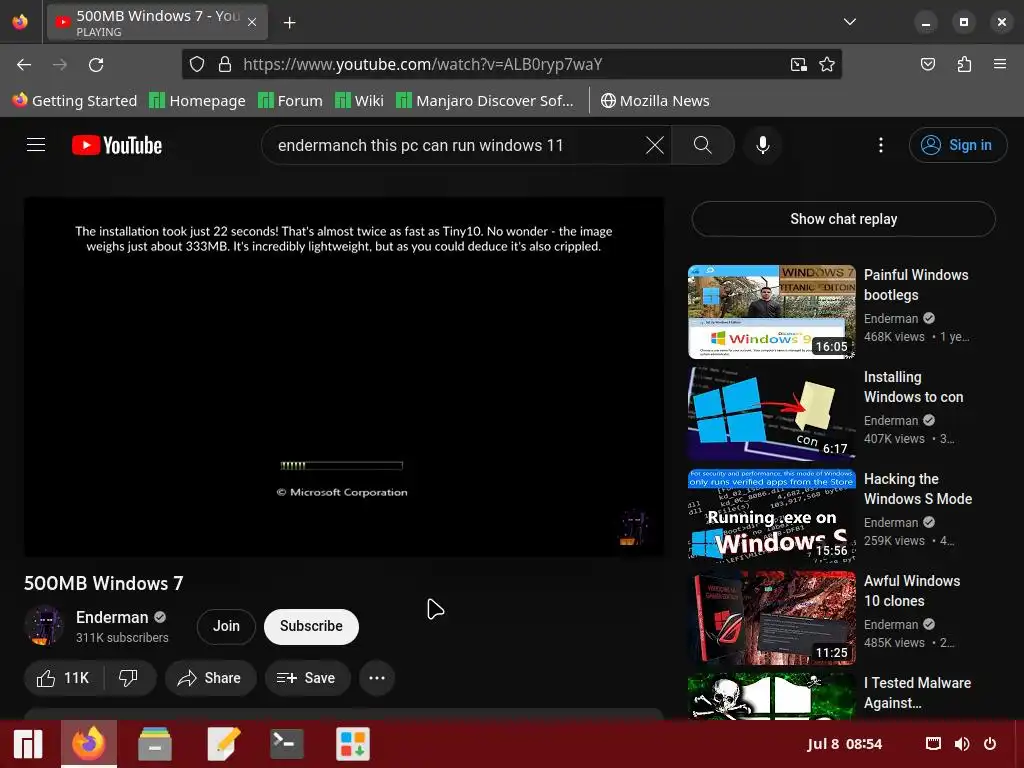Image resolution: width=1024 pixels, height=768 pixels.
Task: Open the YouTube guide hamburger menu
Action: point(36,145)
